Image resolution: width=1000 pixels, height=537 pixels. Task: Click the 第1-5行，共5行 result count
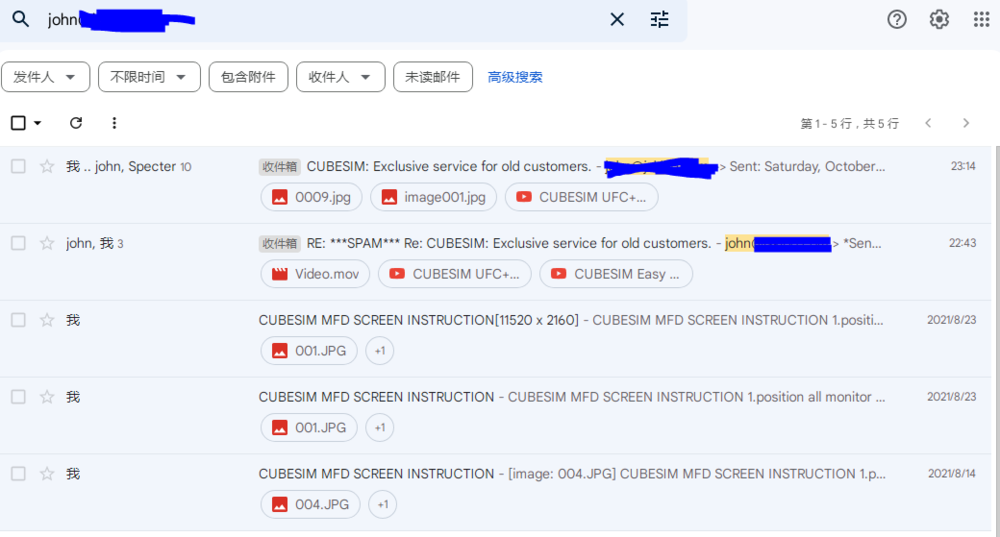click(849, 123)
